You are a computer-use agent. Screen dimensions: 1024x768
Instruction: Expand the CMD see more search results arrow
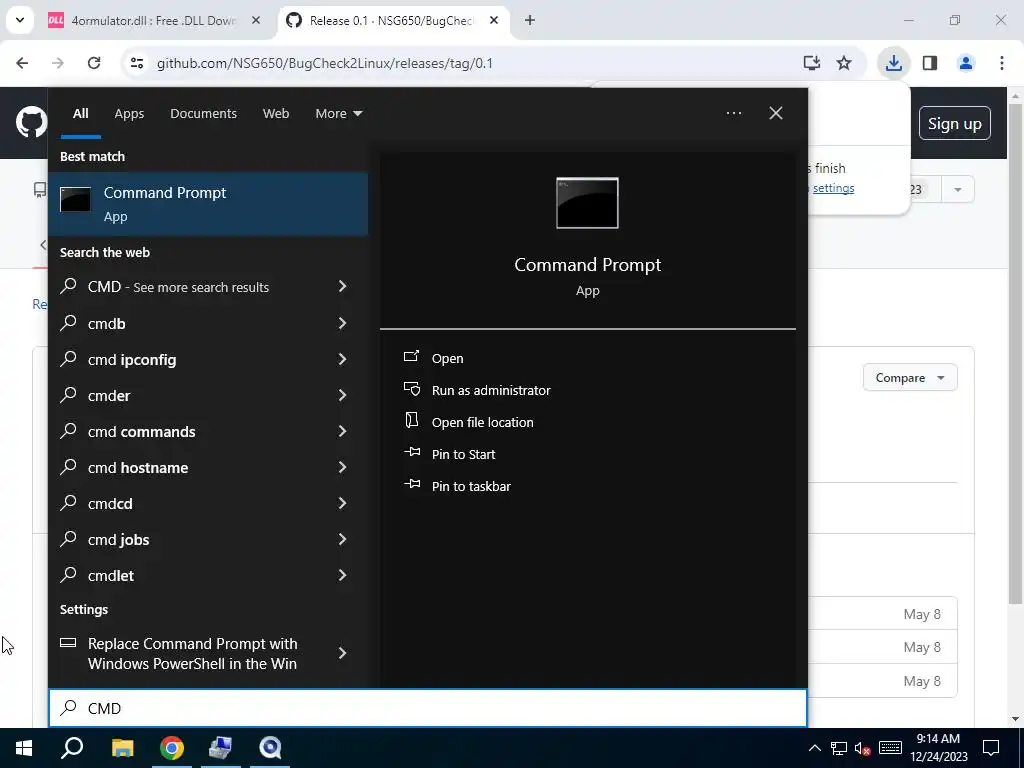pos(342,286)
